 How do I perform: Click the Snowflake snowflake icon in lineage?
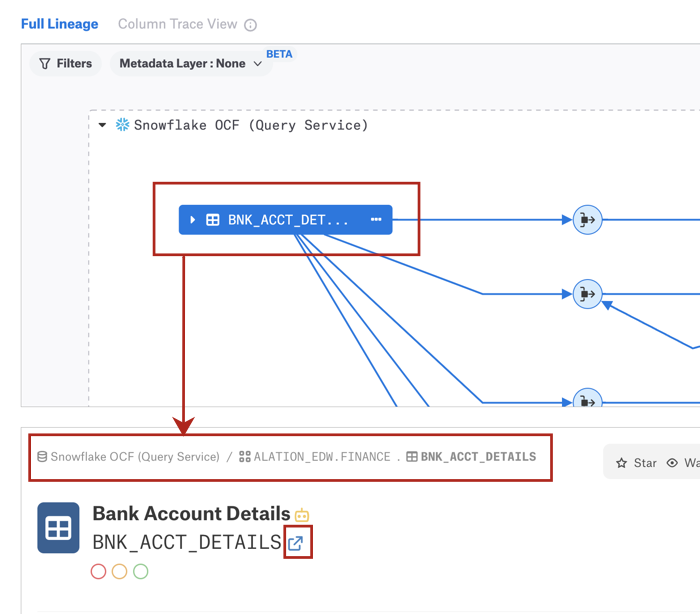pyautogui.click(x=122, y=125)
